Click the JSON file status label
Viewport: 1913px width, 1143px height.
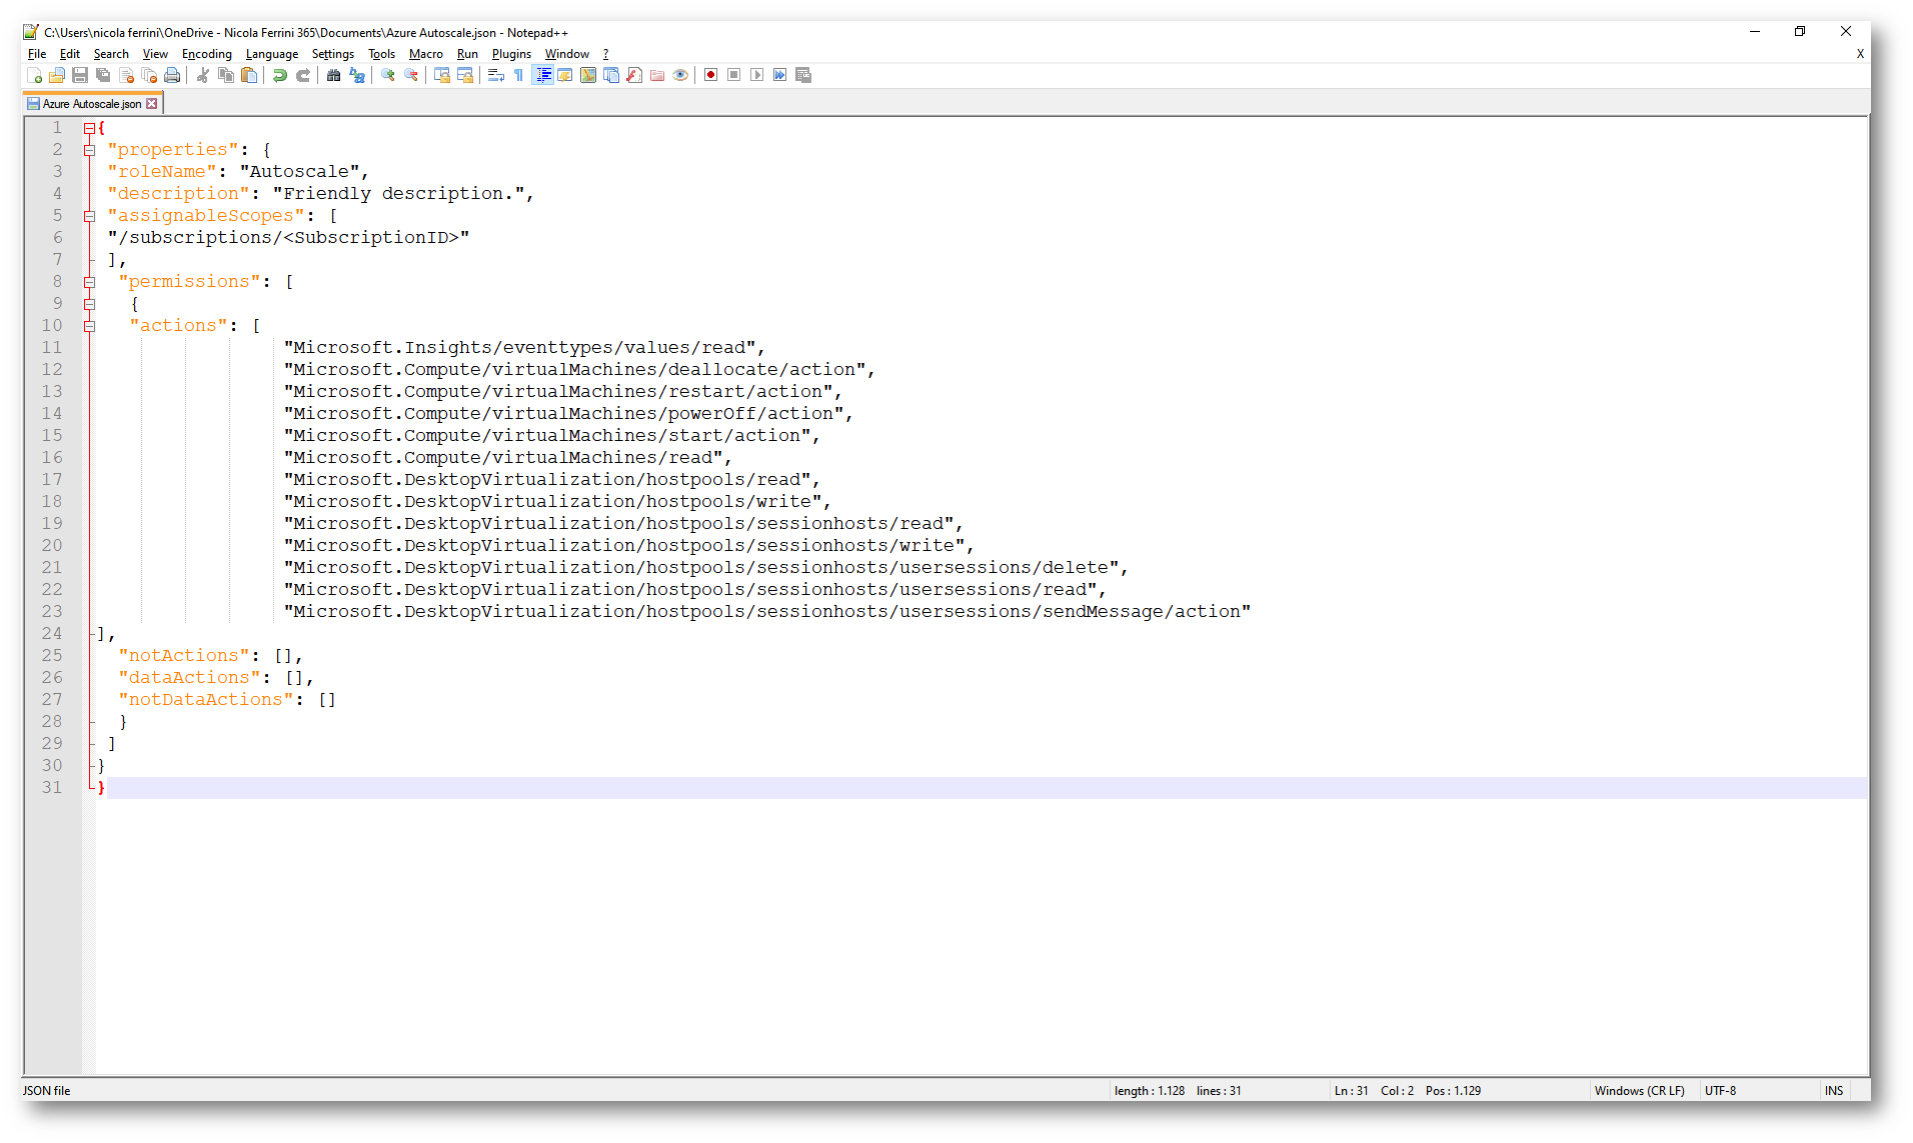(47, 1091)
